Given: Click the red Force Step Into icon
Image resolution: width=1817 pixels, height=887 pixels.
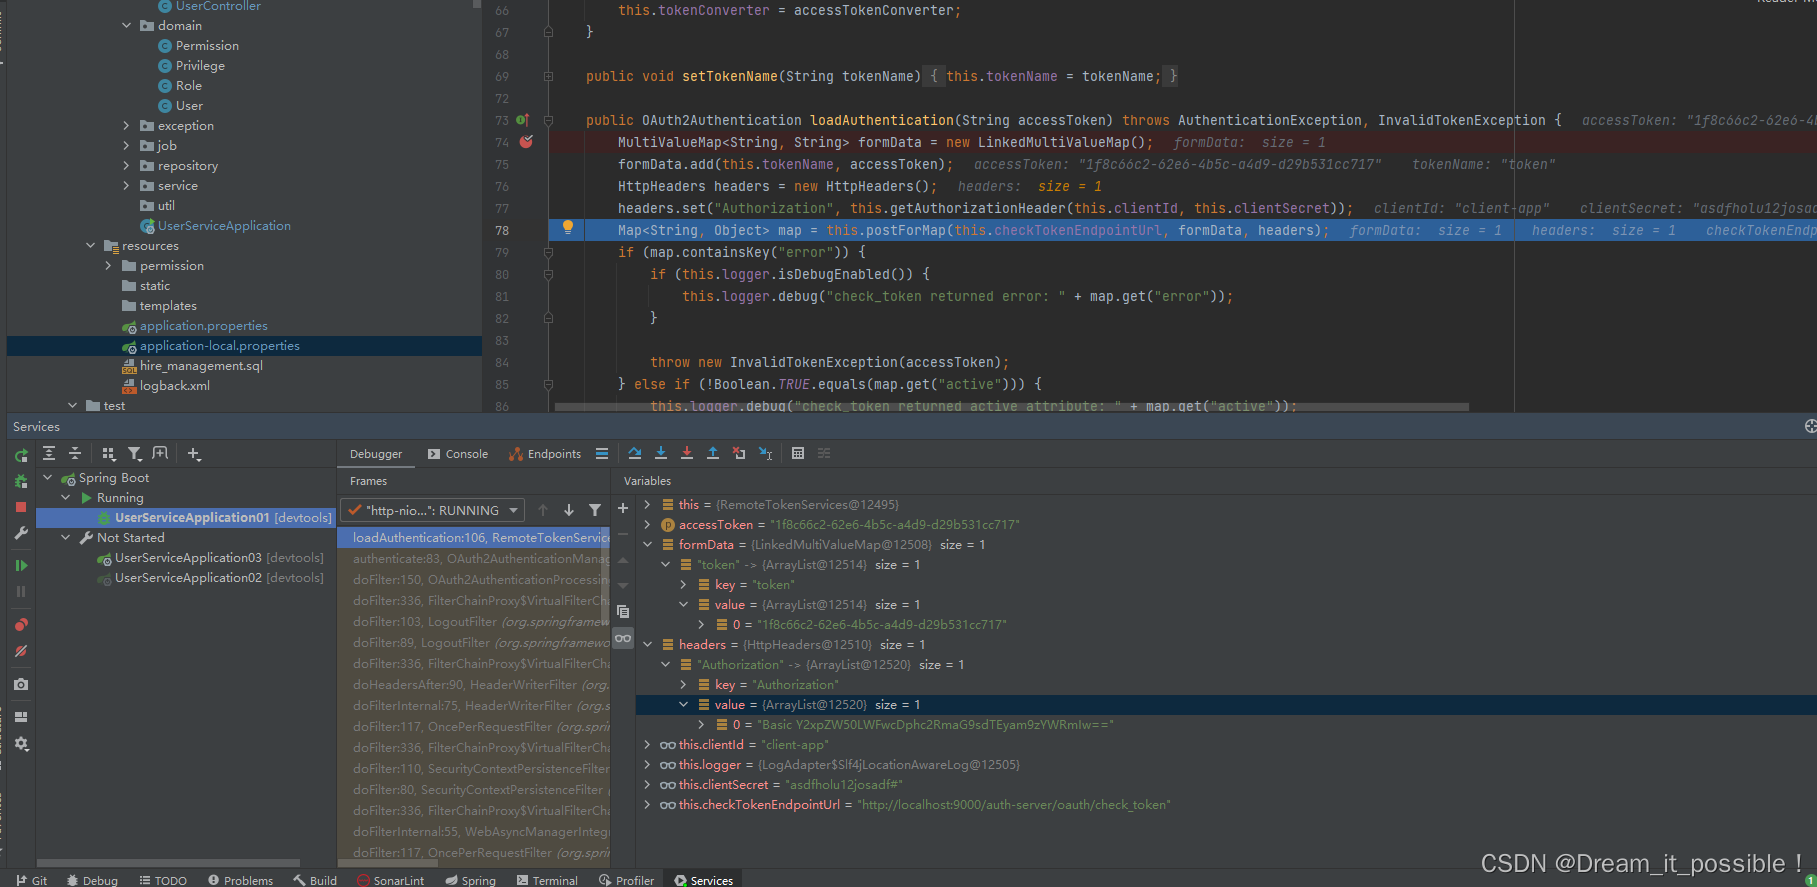Looking at the screenshot, I should 687,453.
